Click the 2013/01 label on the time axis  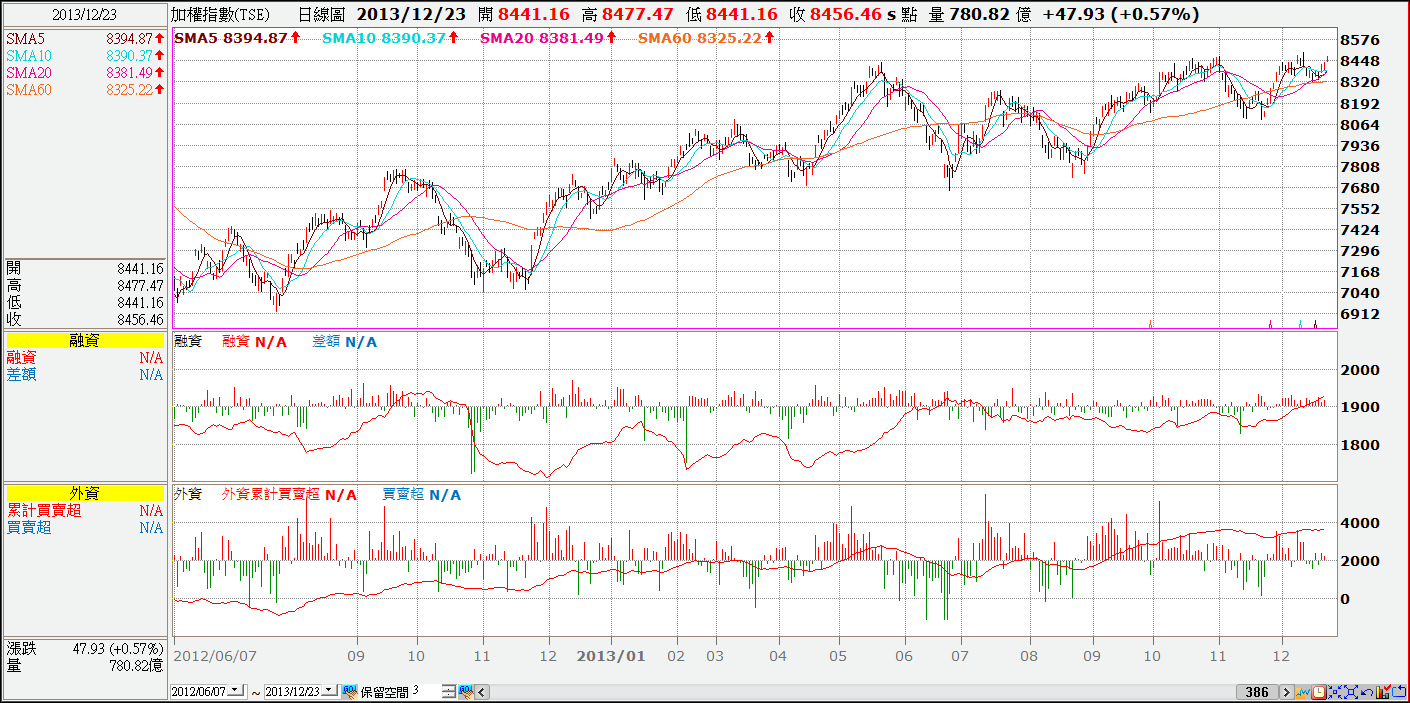click(x=611, y=657)
